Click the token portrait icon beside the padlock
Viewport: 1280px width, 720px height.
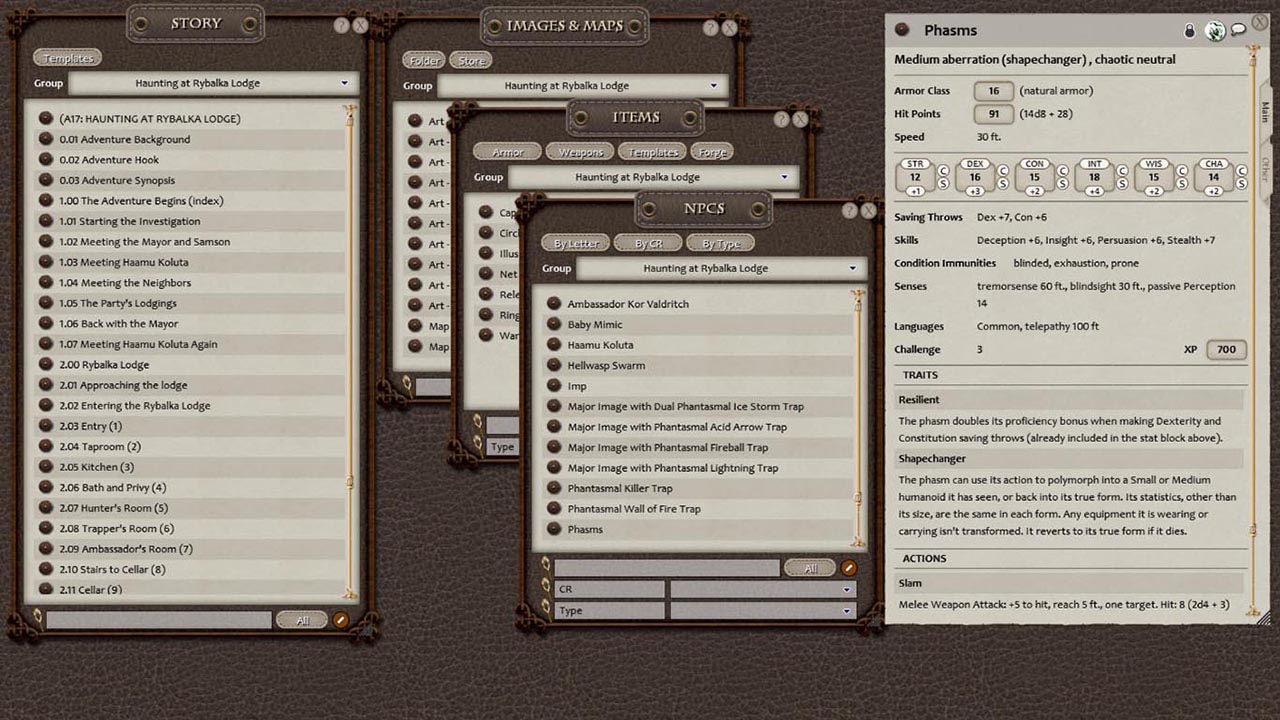(1214, 30)
